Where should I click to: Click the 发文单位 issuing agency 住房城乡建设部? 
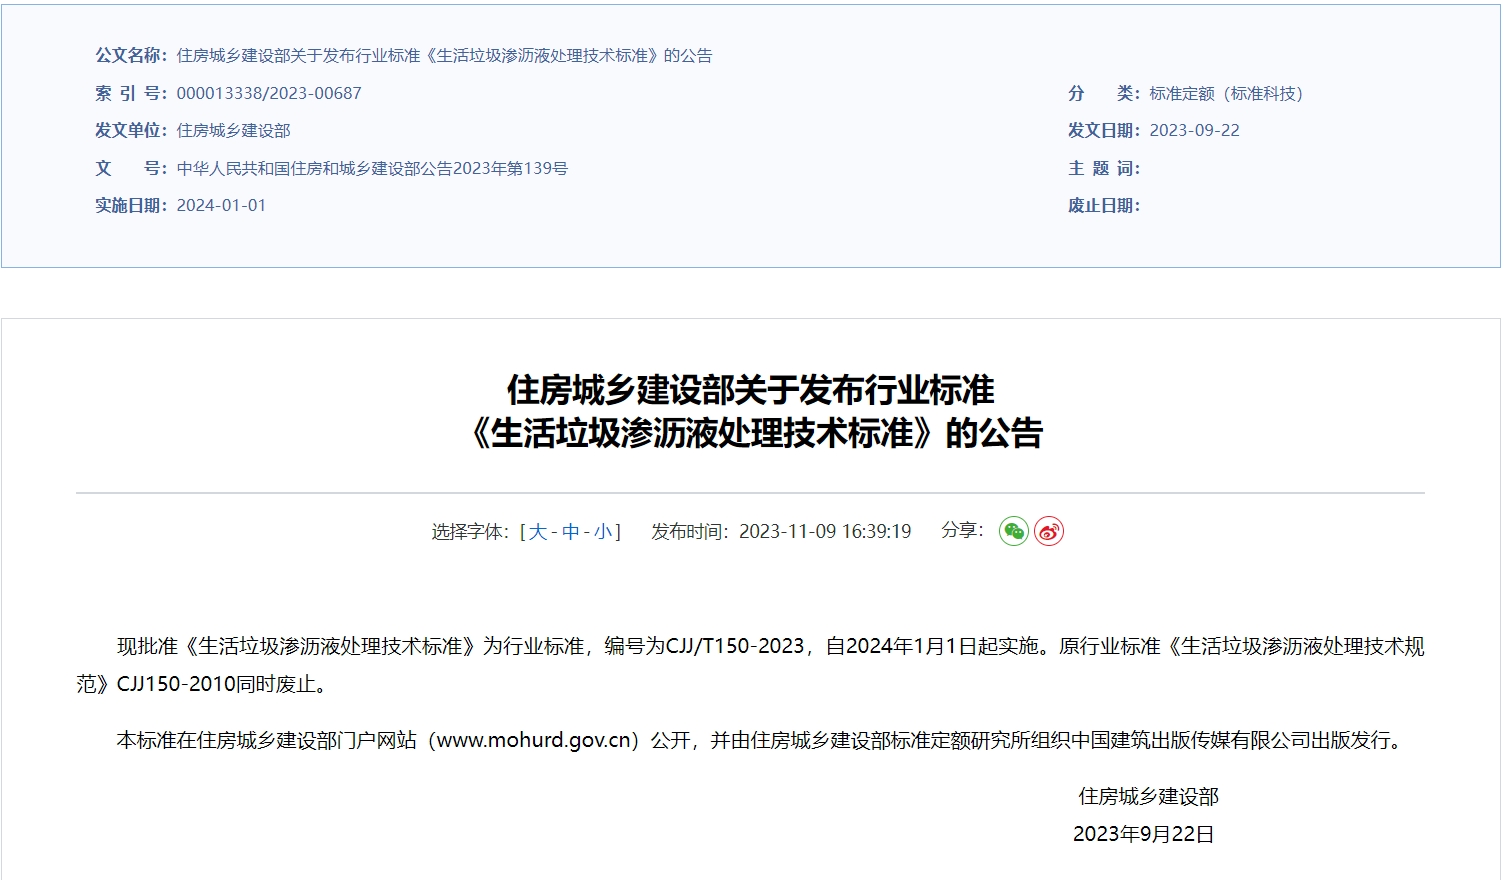[x=232, y=130]
